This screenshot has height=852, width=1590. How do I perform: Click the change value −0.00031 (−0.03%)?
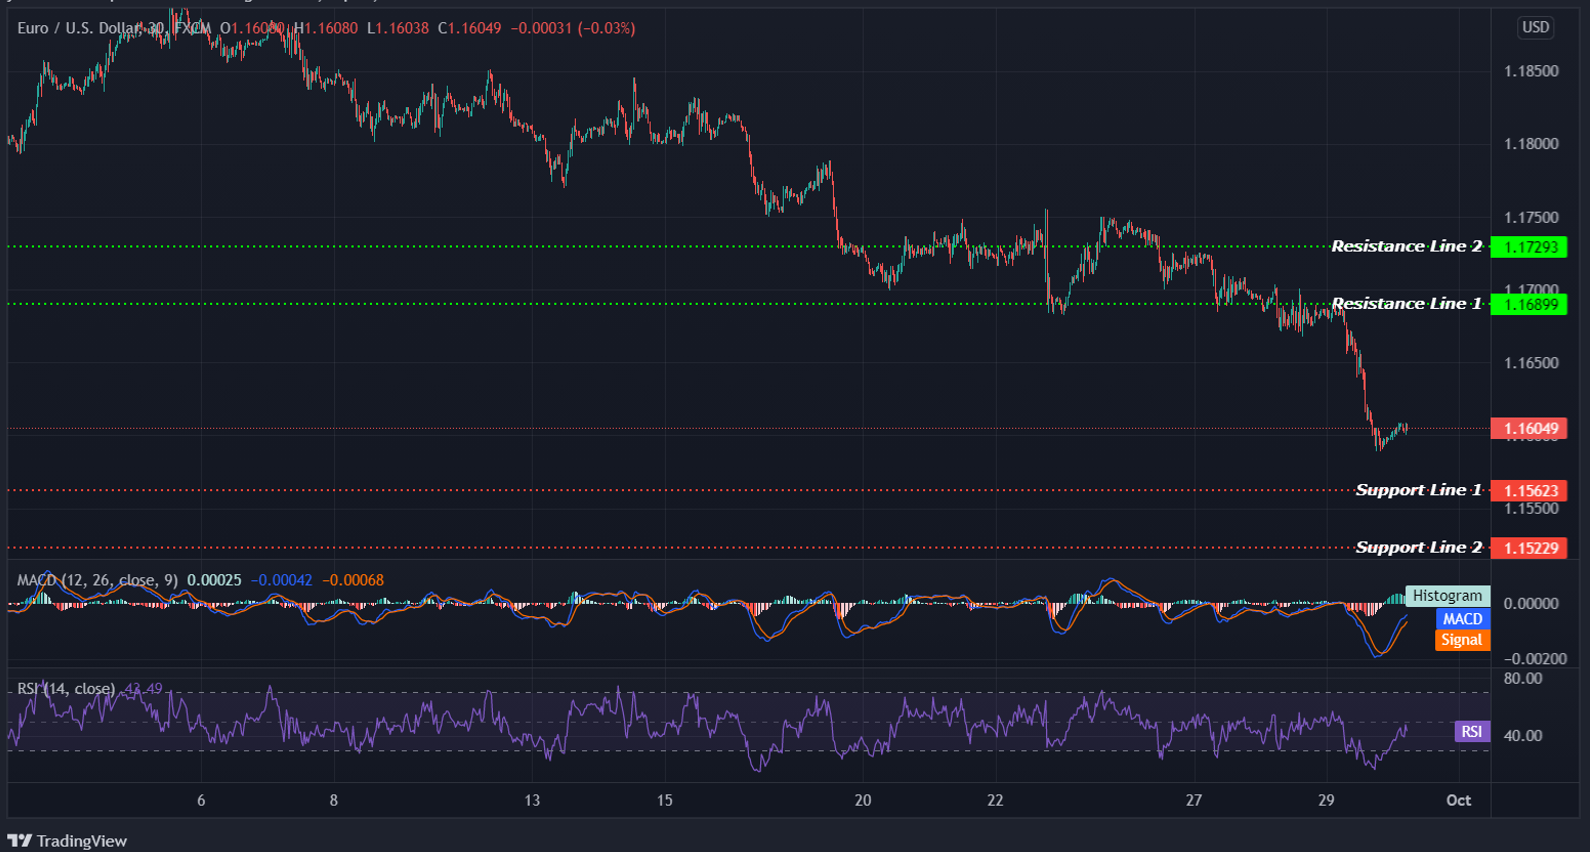click(573, 28)
